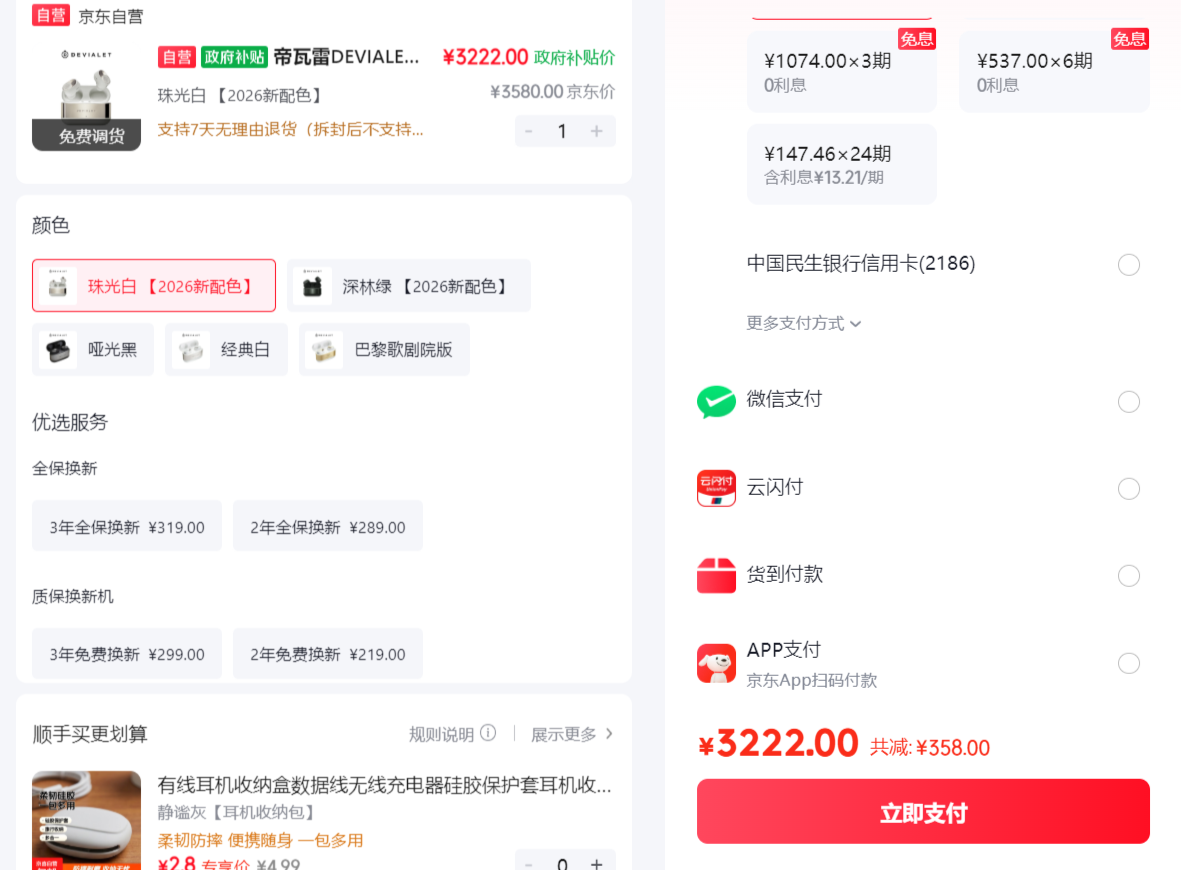Select 中国民生银行信用卡(2186) radio button
The height and width of the screenshot is (870, 1181).
pos(1128,264)
